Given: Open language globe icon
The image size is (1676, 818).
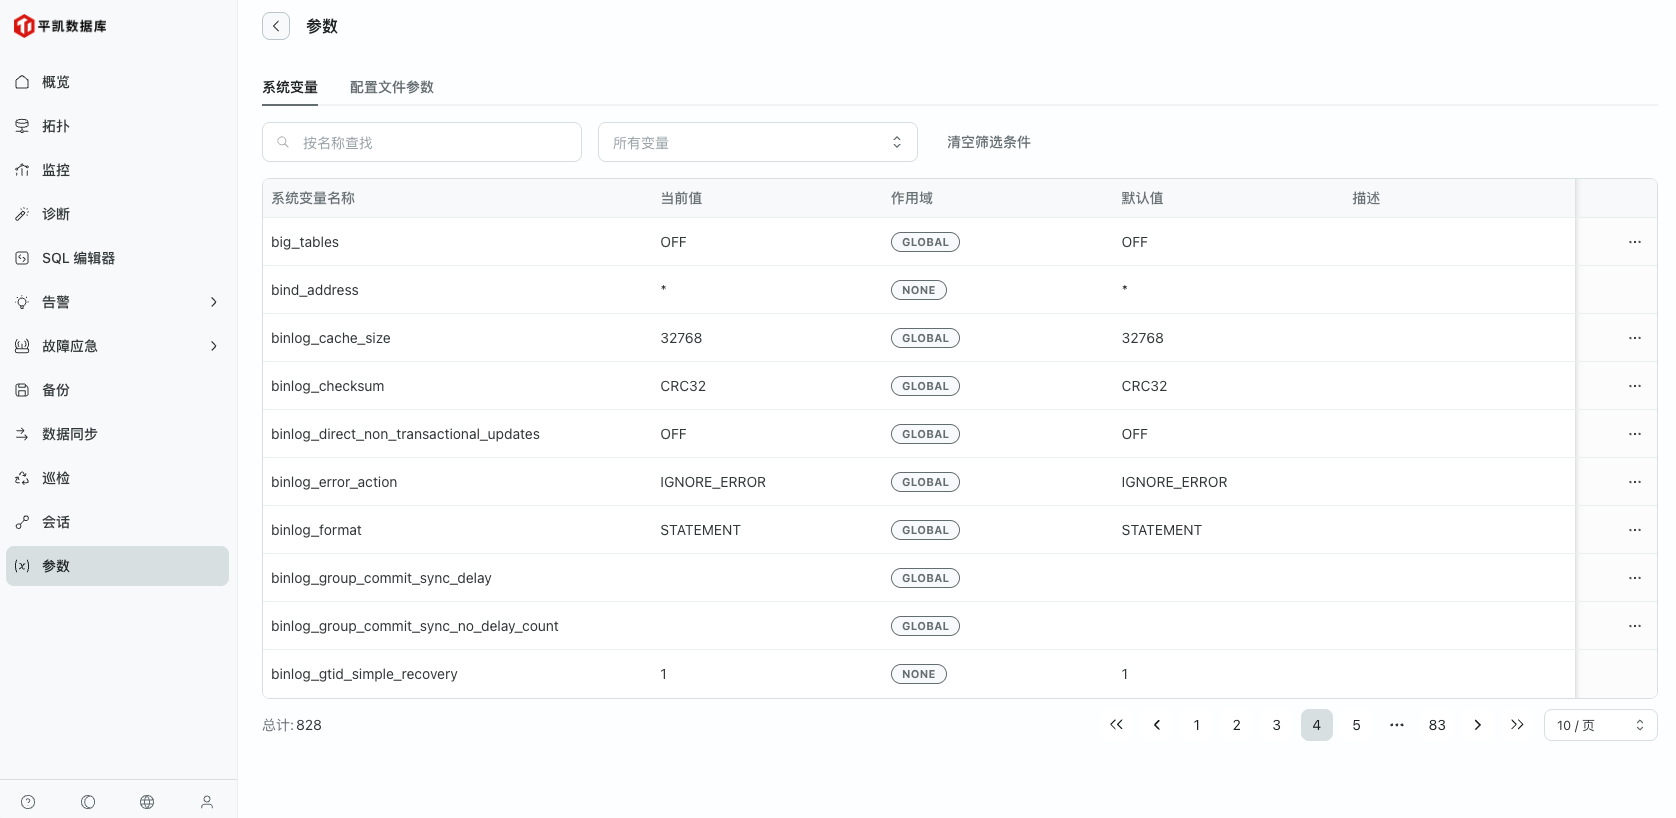Looking at the screenshot, I should click(147, 802).
